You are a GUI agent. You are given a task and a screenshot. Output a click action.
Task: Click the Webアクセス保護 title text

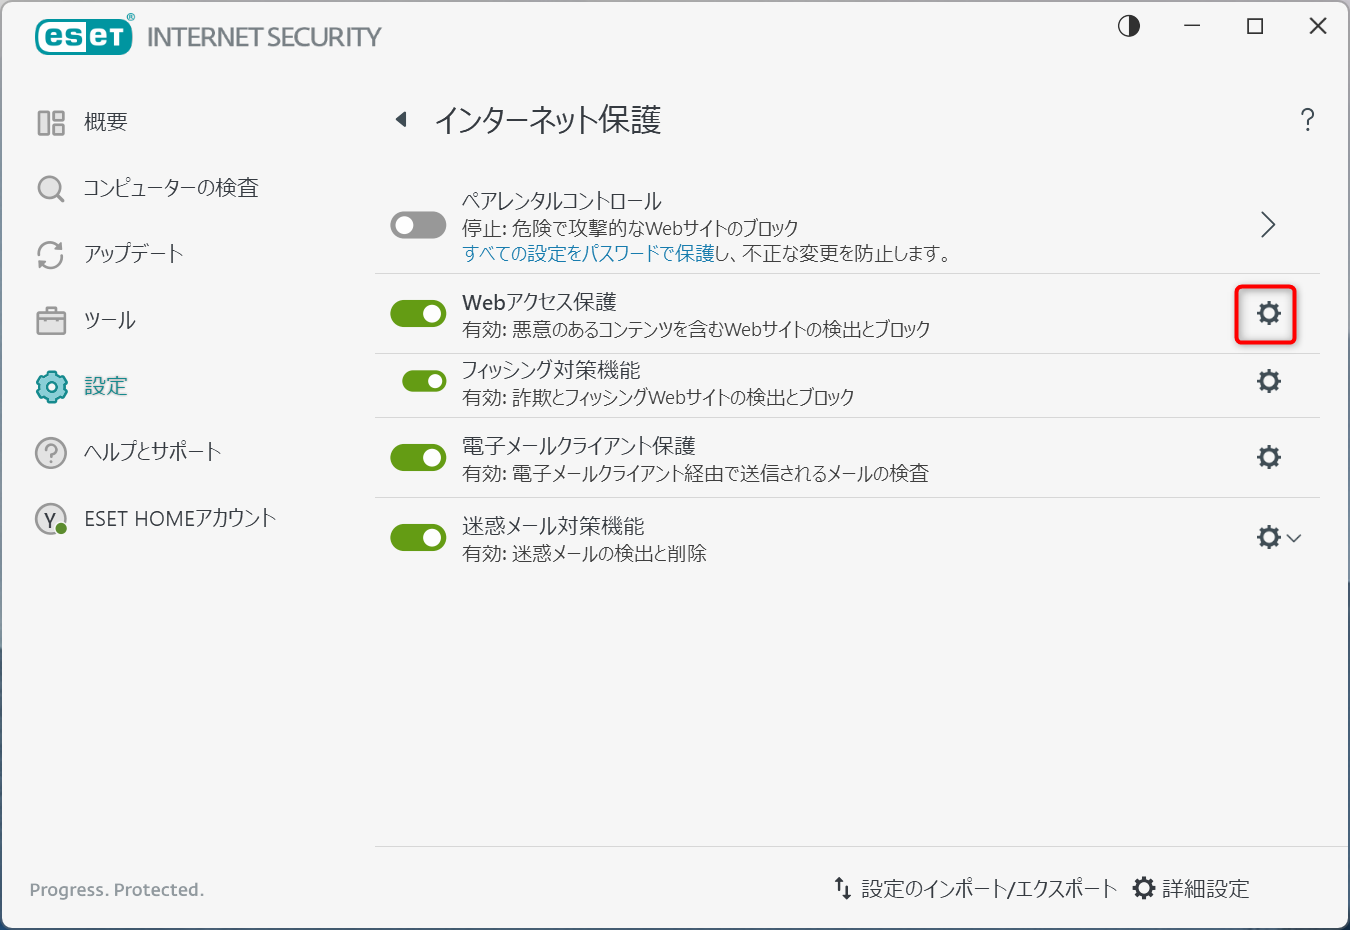(539, 302)
